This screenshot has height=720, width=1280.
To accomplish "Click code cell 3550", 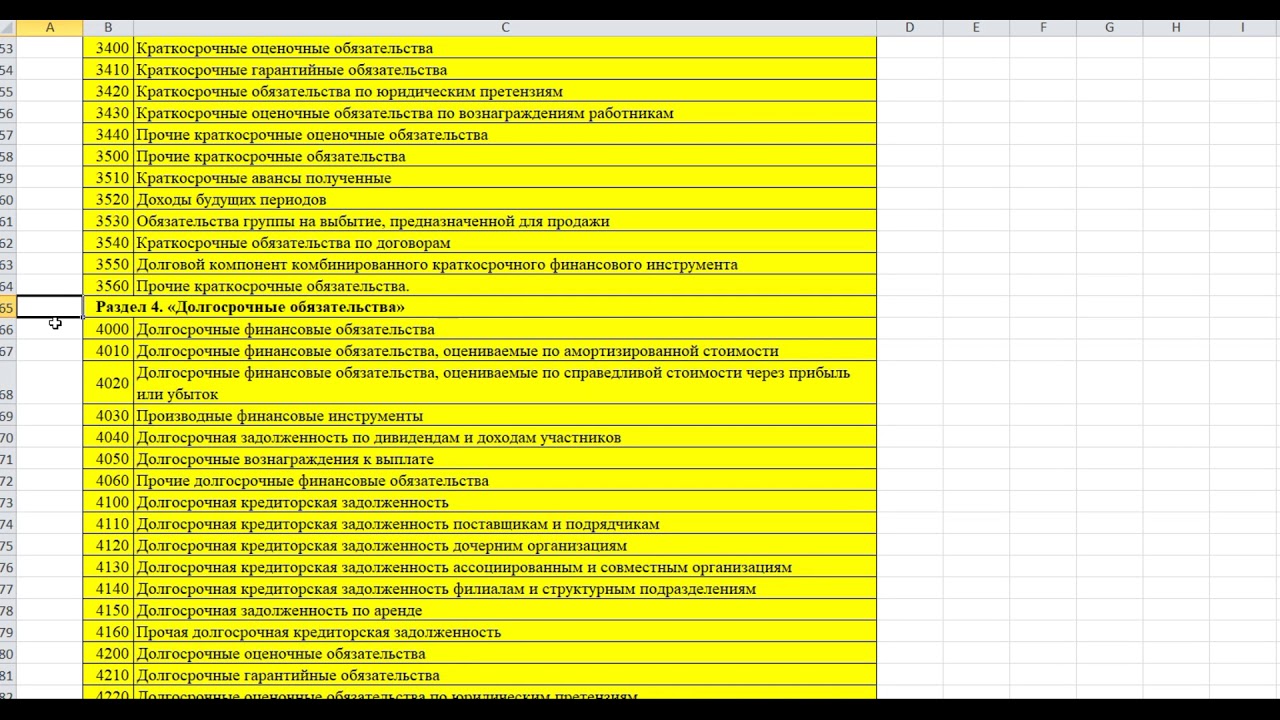I will pos(108,264).
